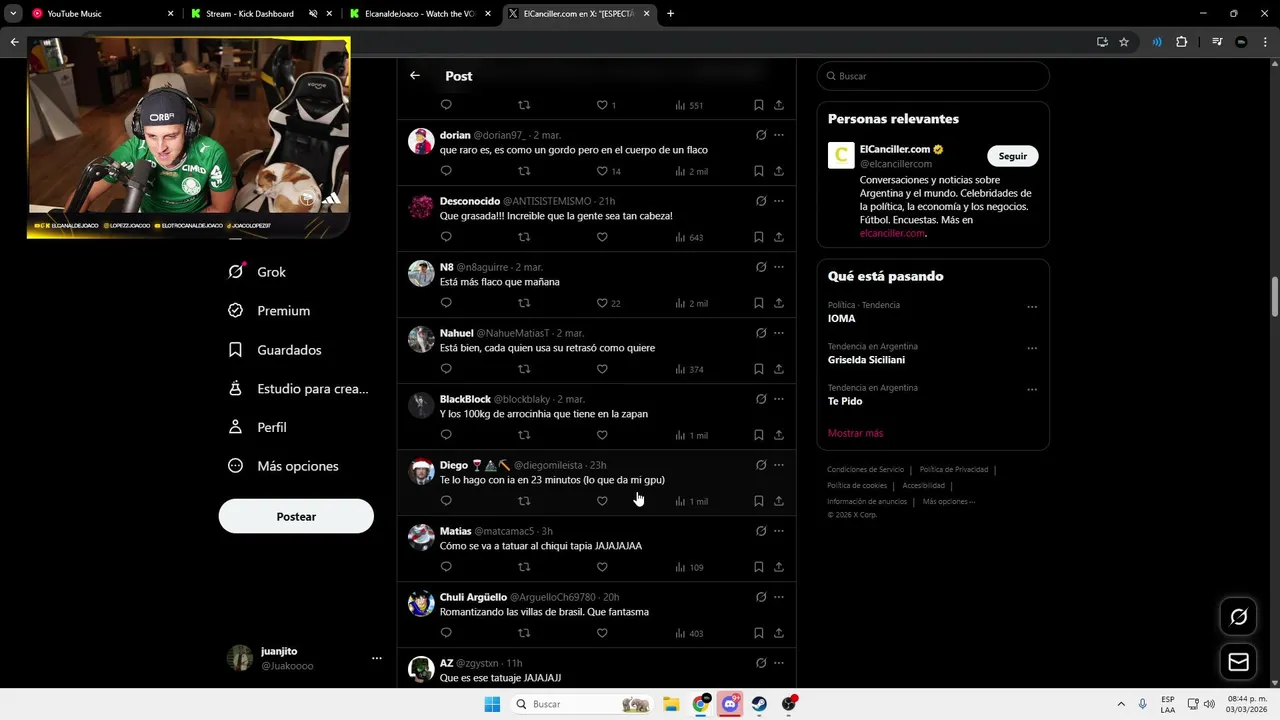The image size is (1280, 720).
Task: Open more options on dorian's tweet
Action: tap(779, 135)
